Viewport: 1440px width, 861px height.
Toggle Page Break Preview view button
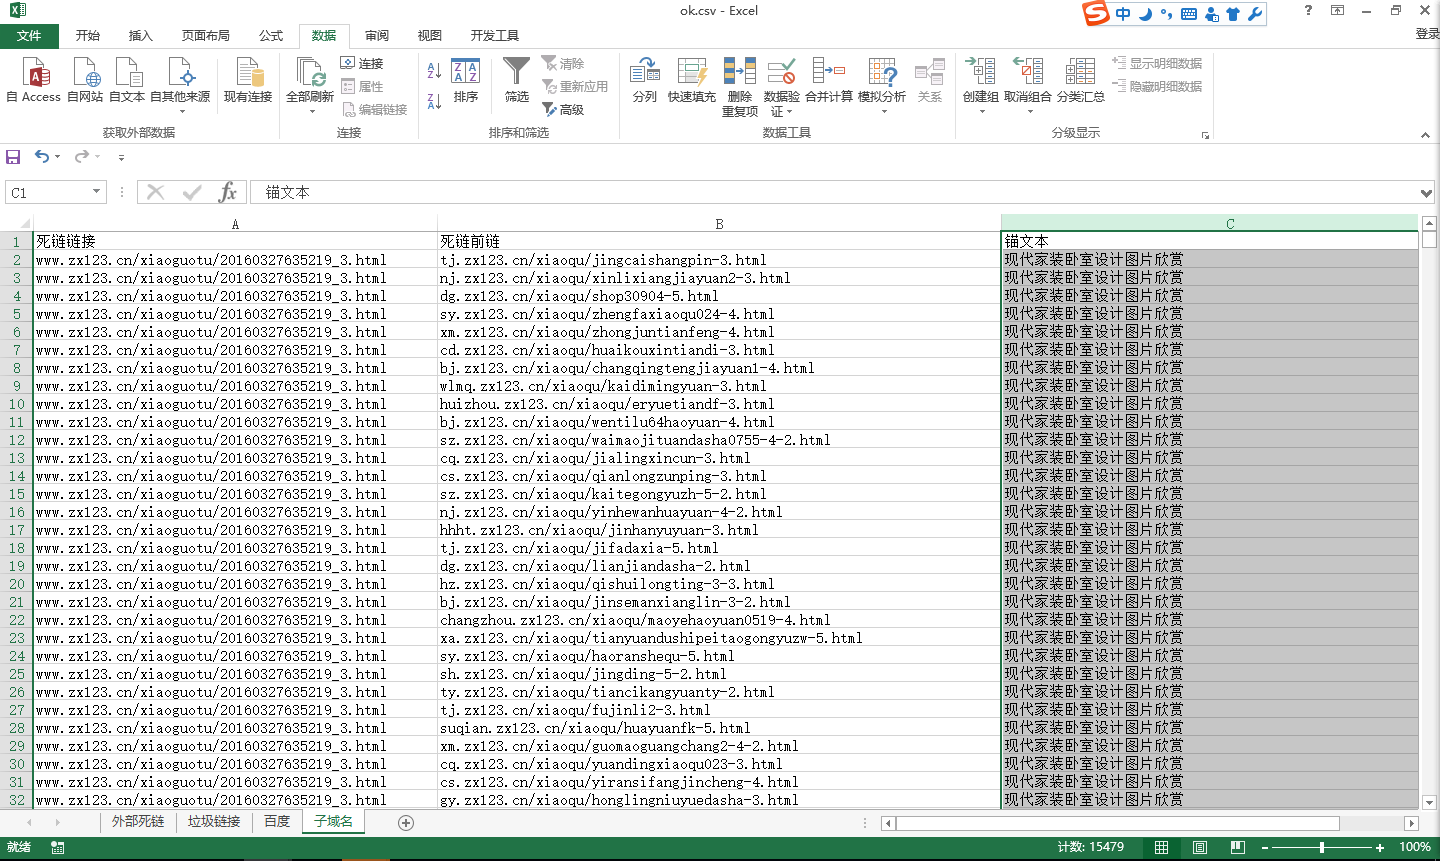[x=1238, y=847]
